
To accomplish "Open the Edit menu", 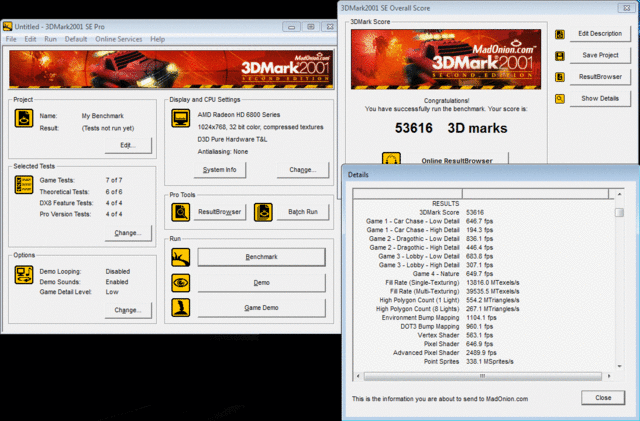I will pyautogui.click(x=30, y=39).
